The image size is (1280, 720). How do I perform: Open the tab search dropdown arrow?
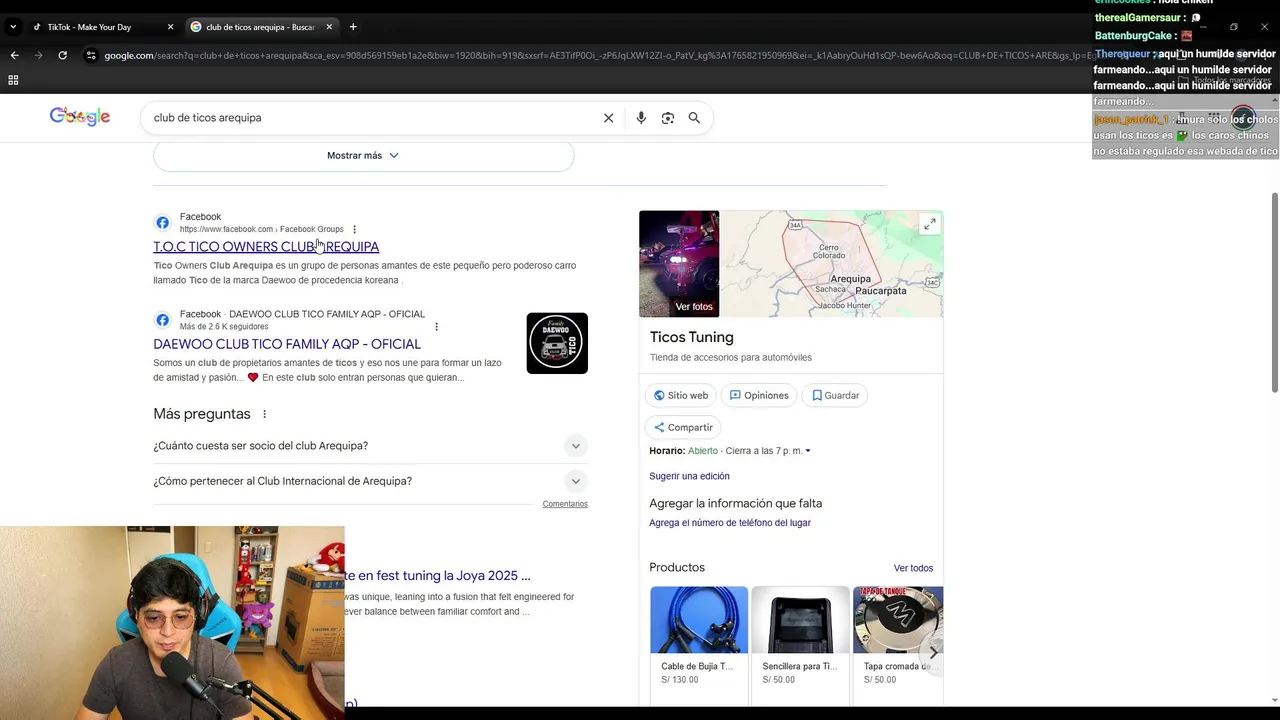pyautogui.click(x=13, y=27)
